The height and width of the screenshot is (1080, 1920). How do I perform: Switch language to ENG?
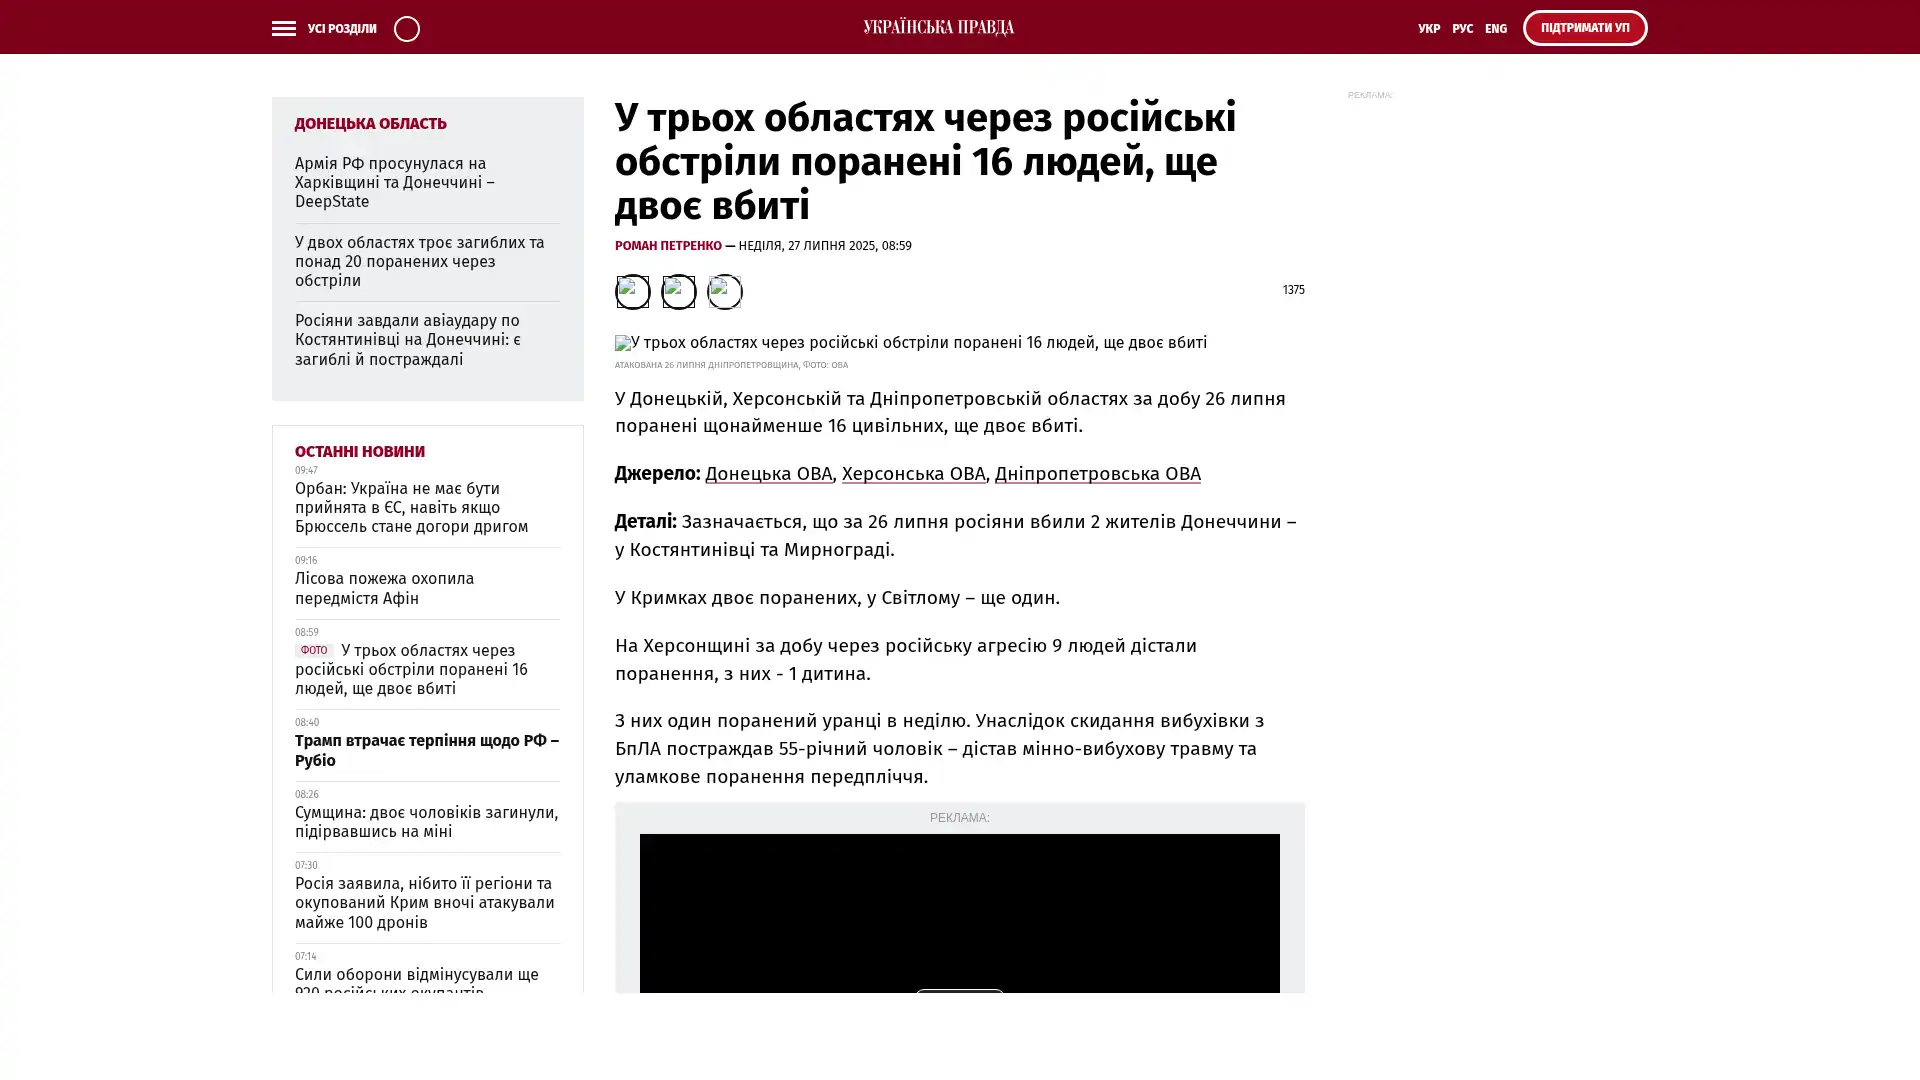point(1495,29)
